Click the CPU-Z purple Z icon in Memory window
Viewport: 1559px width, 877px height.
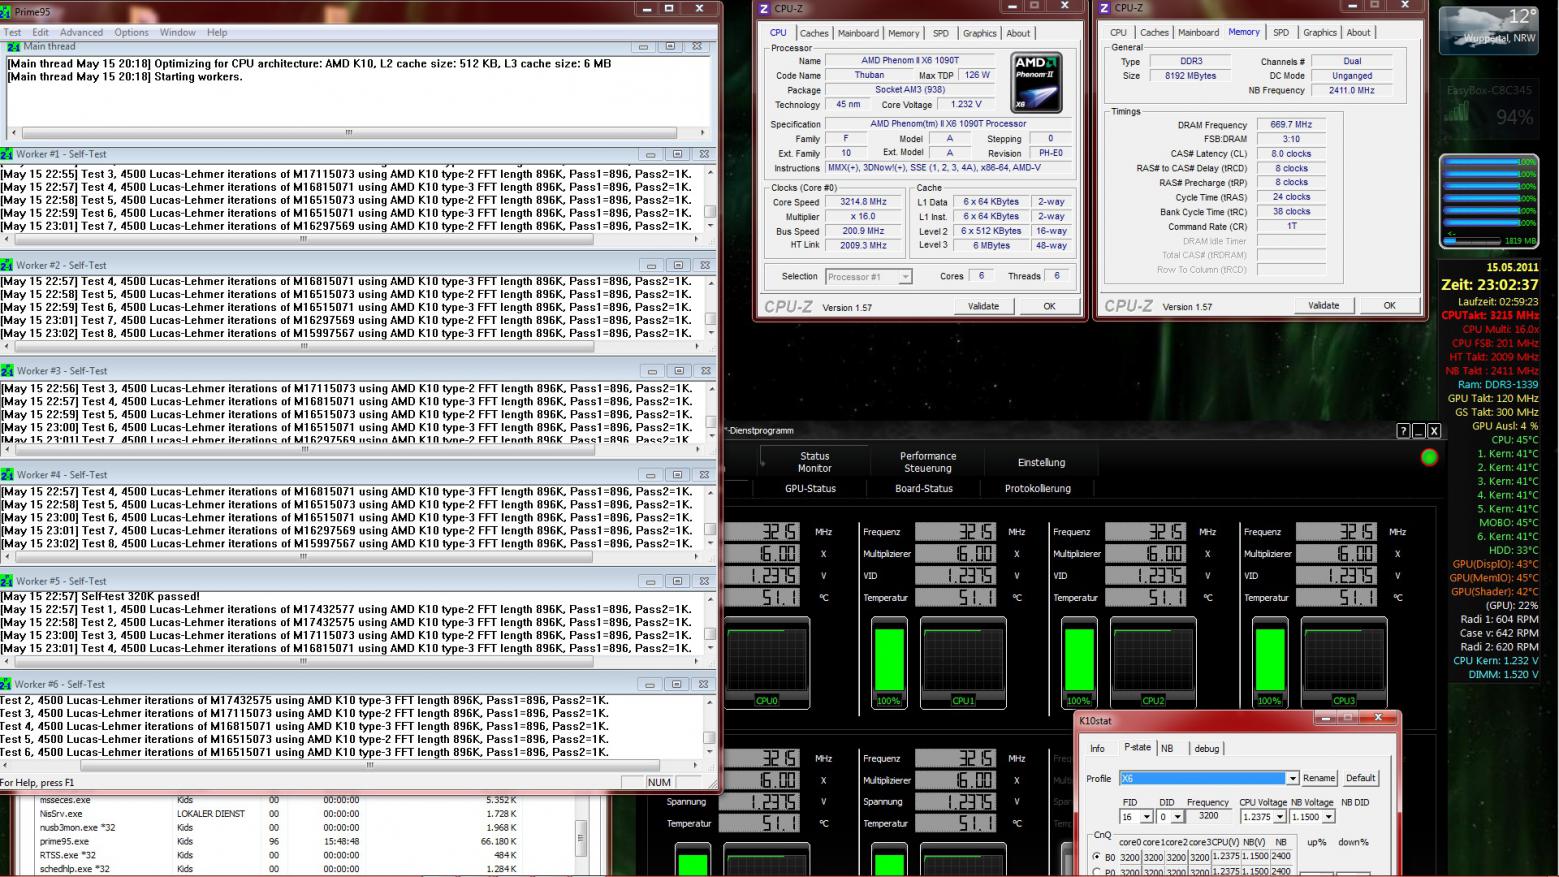1105,8
